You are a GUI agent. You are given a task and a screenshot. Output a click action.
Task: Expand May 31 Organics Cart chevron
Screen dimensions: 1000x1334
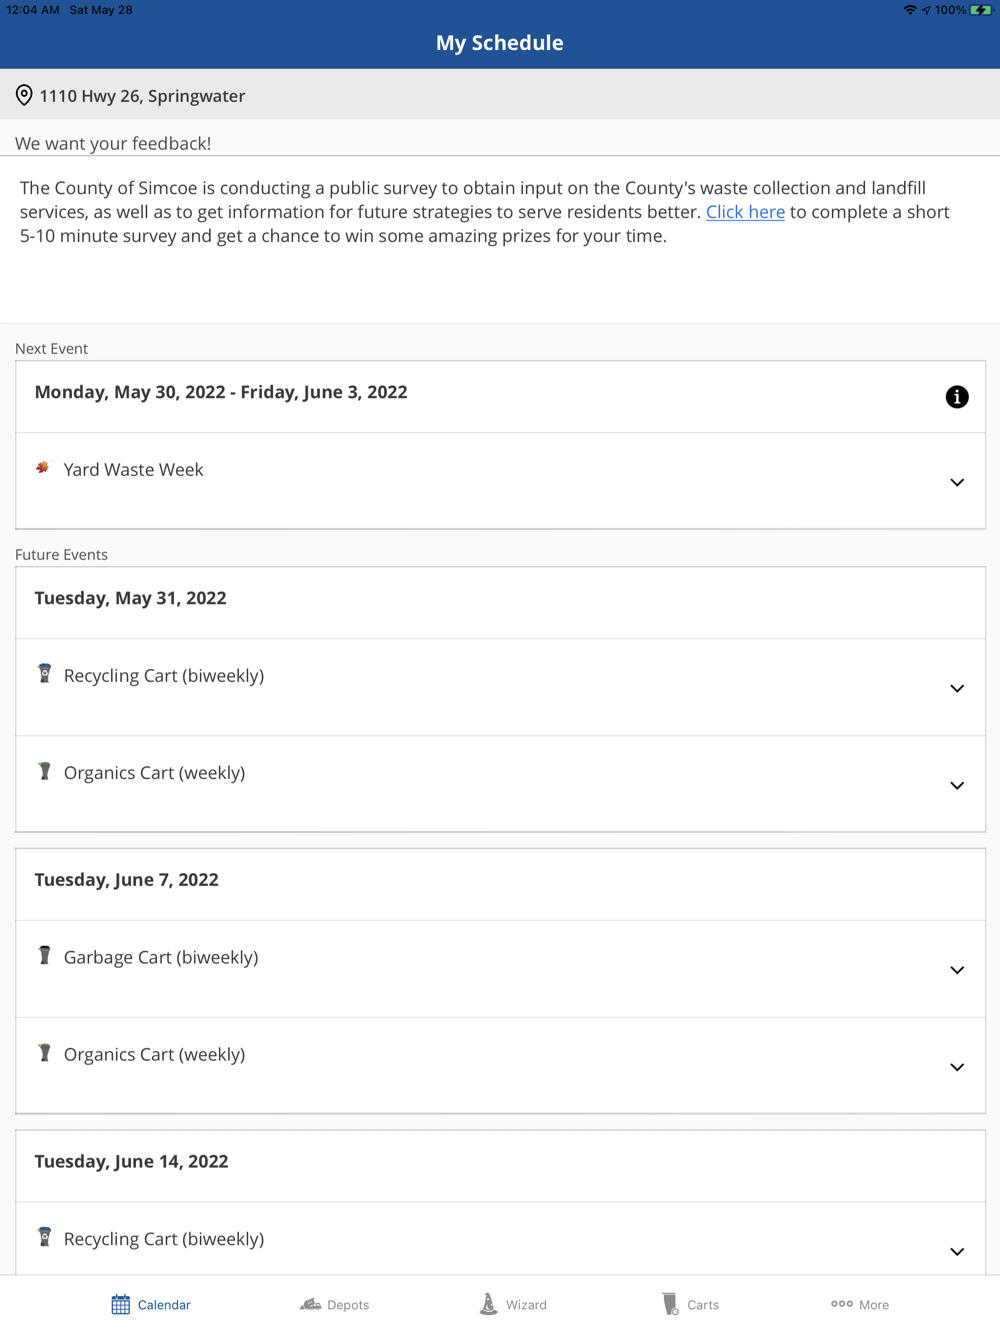pos(956,785)
